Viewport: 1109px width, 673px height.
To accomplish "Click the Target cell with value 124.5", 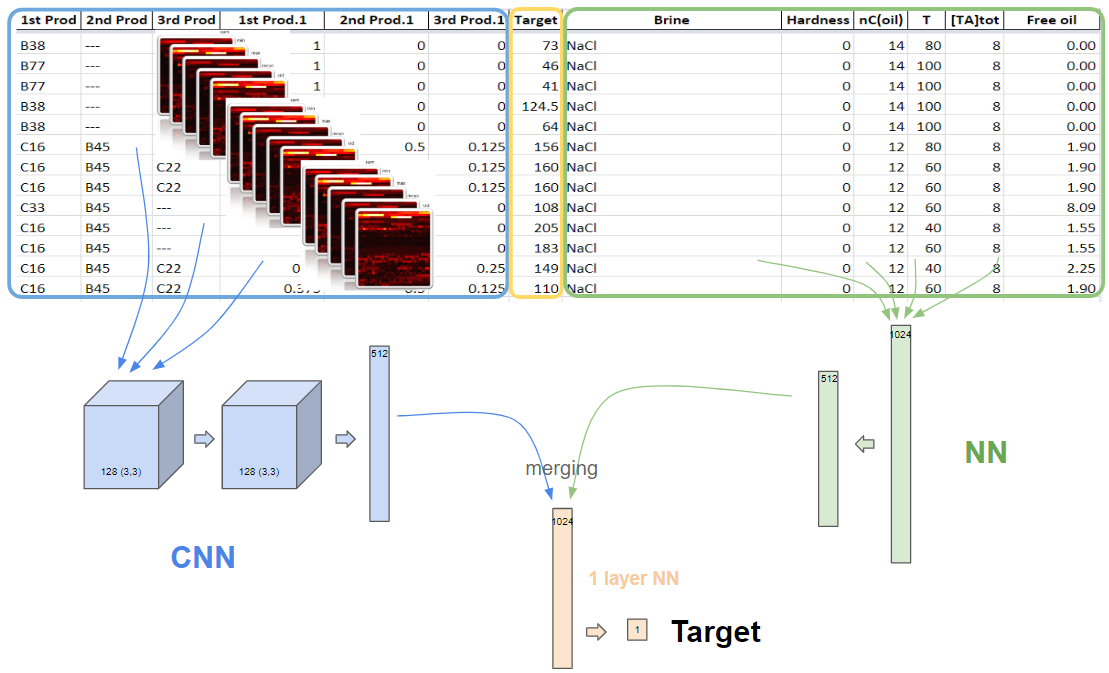I will pyautogui.click(x=535, y=106).
